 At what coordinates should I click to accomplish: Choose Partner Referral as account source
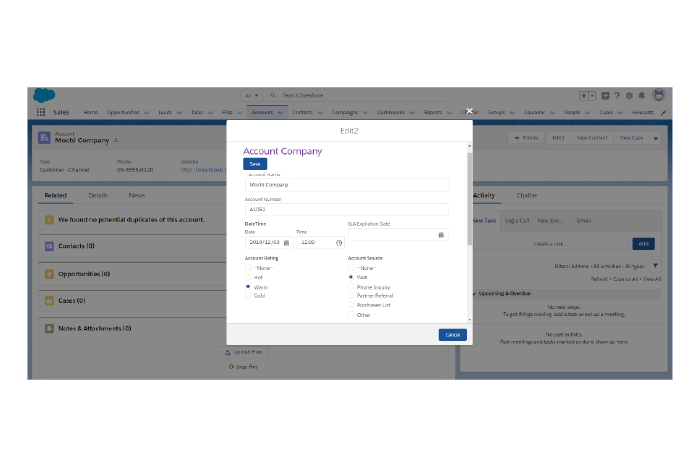(x=351, y=296)
